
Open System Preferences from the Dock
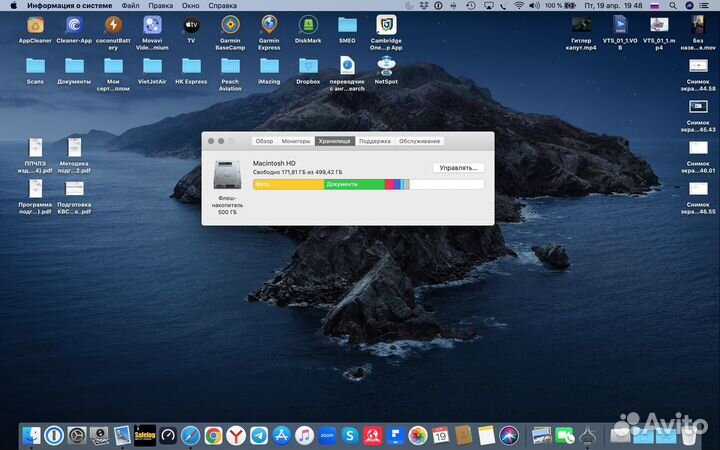[77, 435]
